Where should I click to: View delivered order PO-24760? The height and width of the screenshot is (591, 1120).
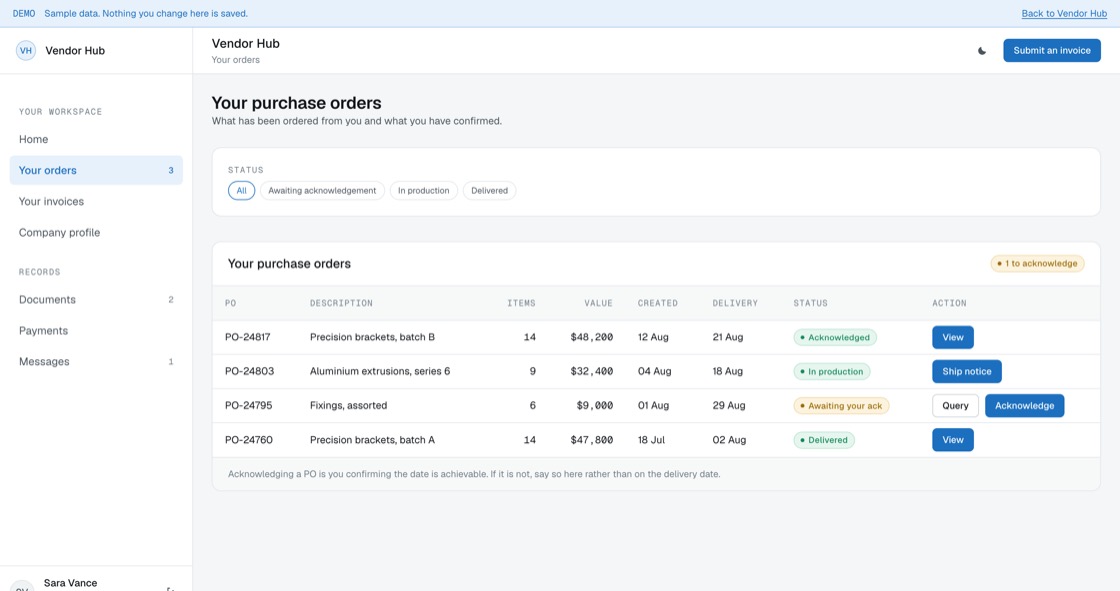point(952,440)
